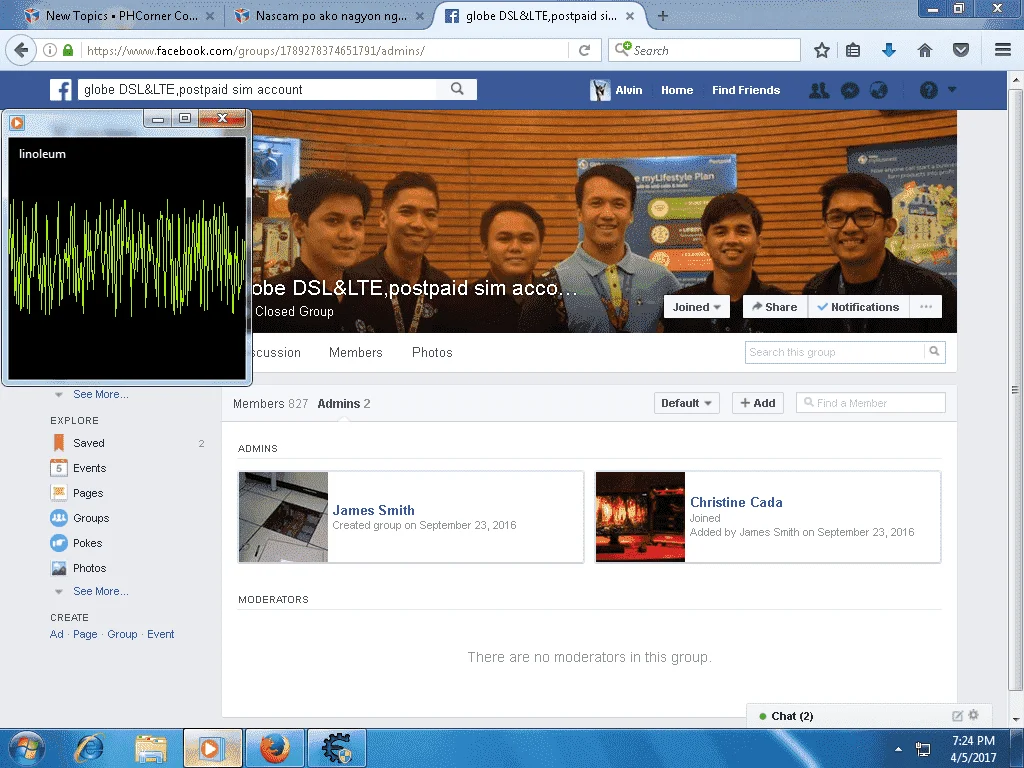Open Facebook messages icon

coord(850,90)
